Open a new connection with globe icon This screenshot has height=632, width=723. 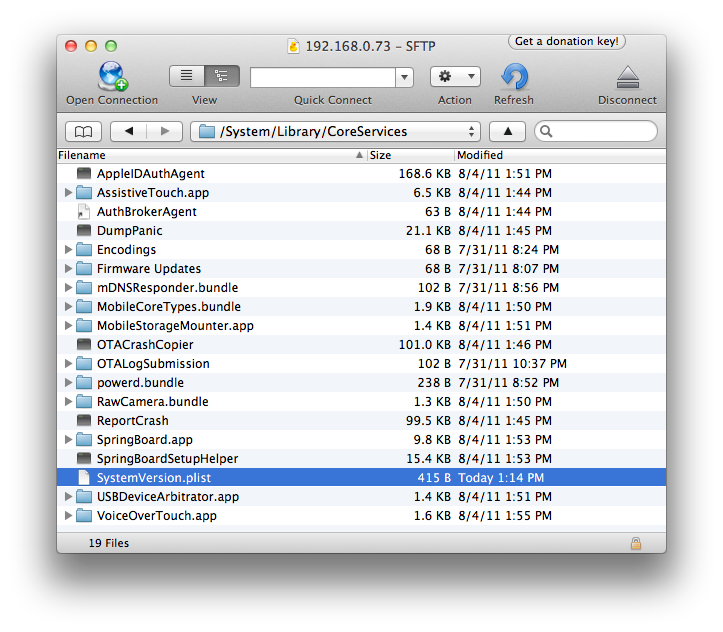[112, 77]
